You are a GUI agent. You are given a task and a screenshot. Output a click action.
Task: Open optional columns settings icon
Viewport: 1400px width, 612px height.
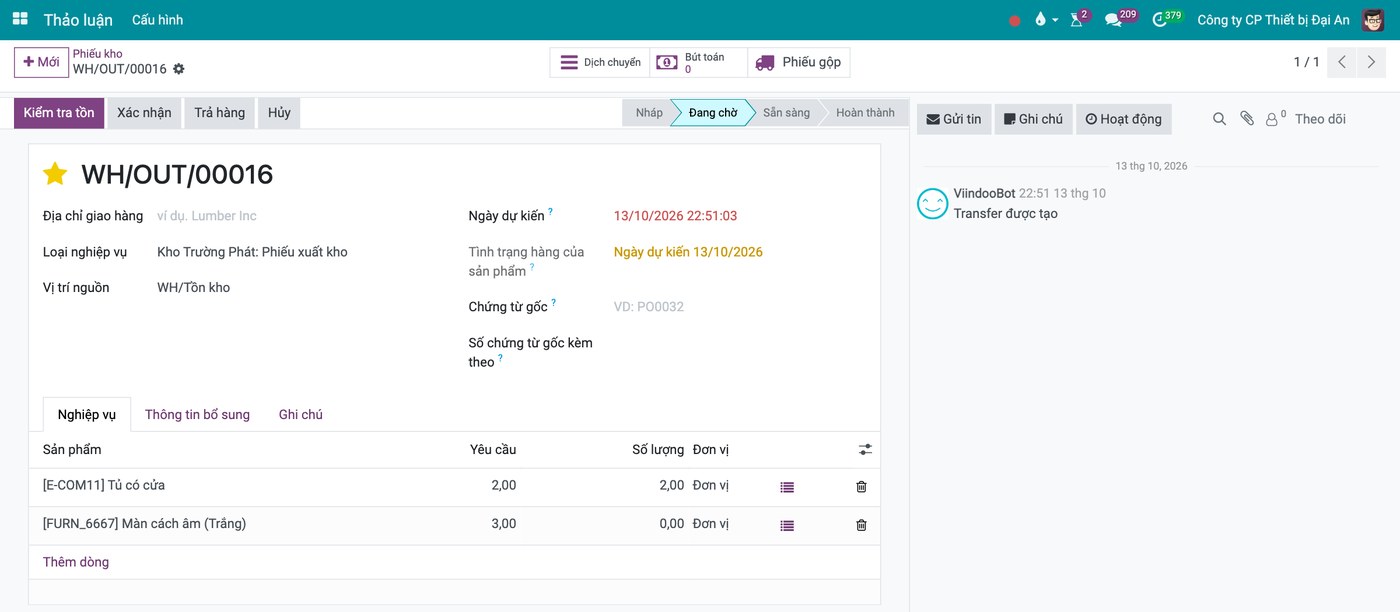coord(865,450)
